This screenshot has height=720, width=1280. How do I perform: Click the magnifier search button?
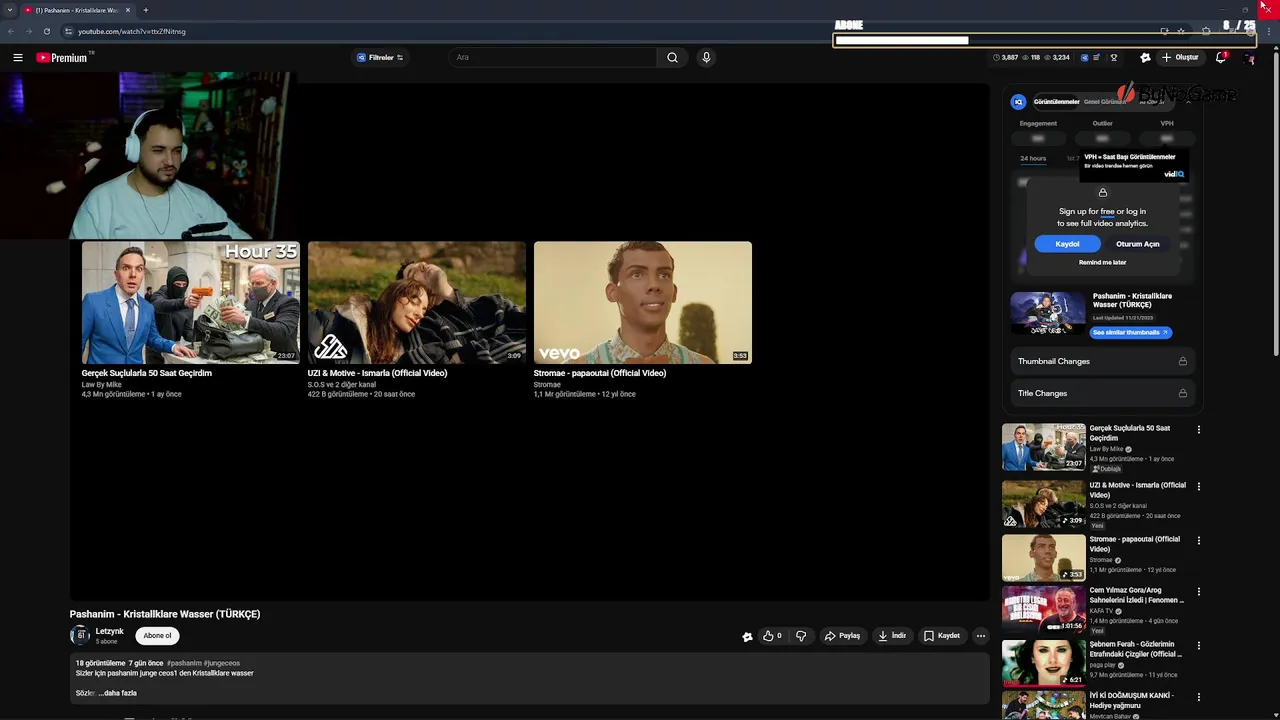(673, 58)
